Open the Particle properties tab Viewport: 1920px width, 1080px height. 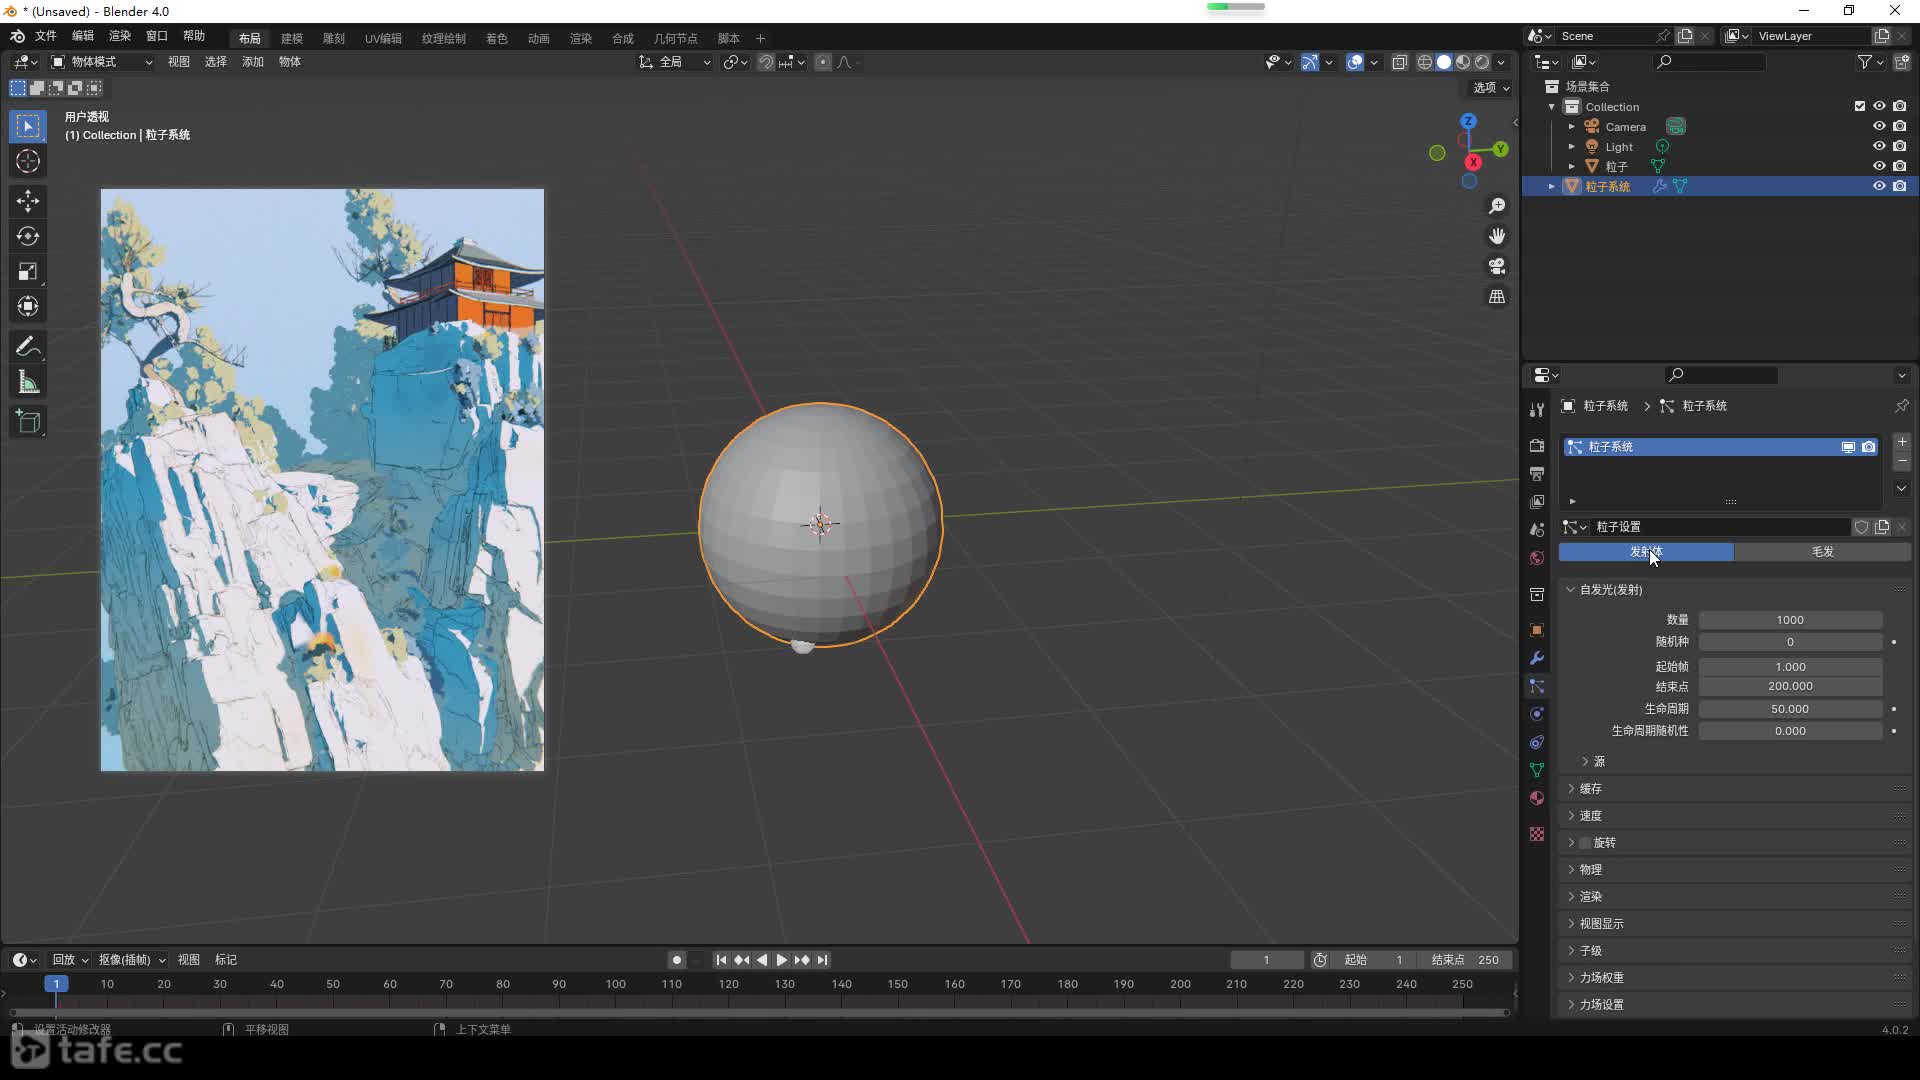point(1537,686)
